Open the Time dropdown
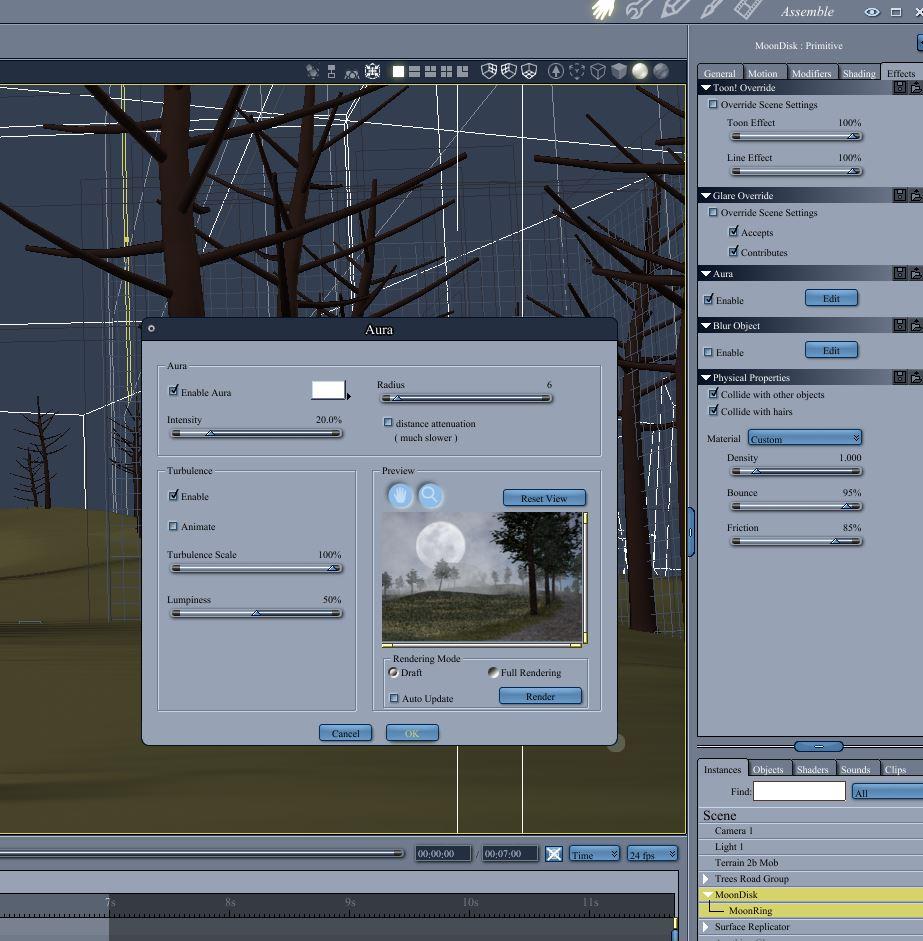The width and height of the screenshot is (923, 941). pos(594,854)
